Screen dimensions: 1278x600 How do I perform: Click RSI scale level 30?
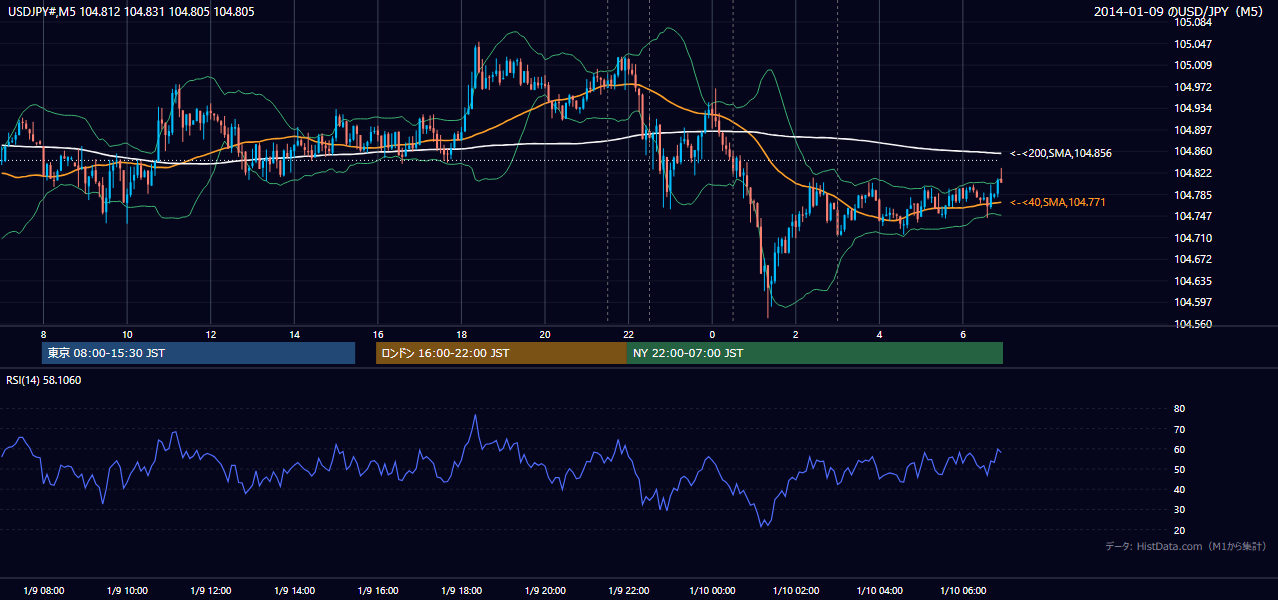[x=1179, y=510]
